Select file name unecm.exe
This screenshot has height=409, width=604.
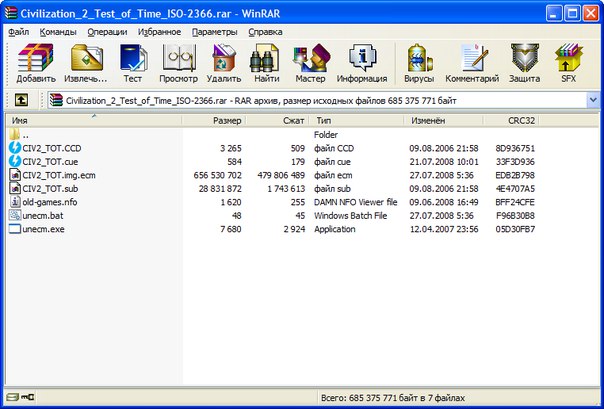[x=44, y=229]
